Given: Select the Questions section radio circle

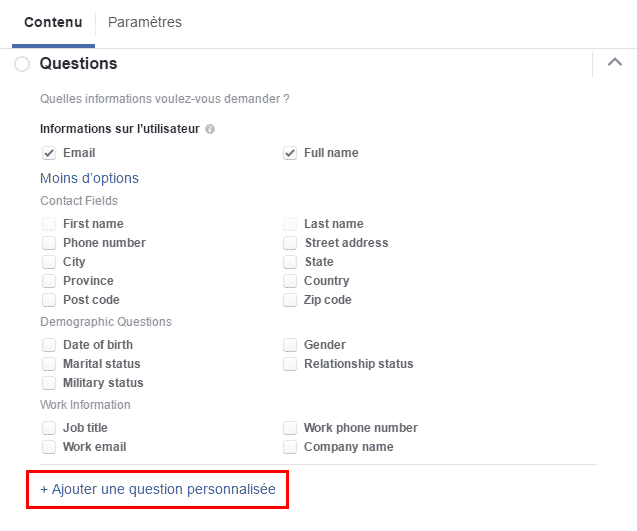Looking at the screenshot, I should point(22,64).
